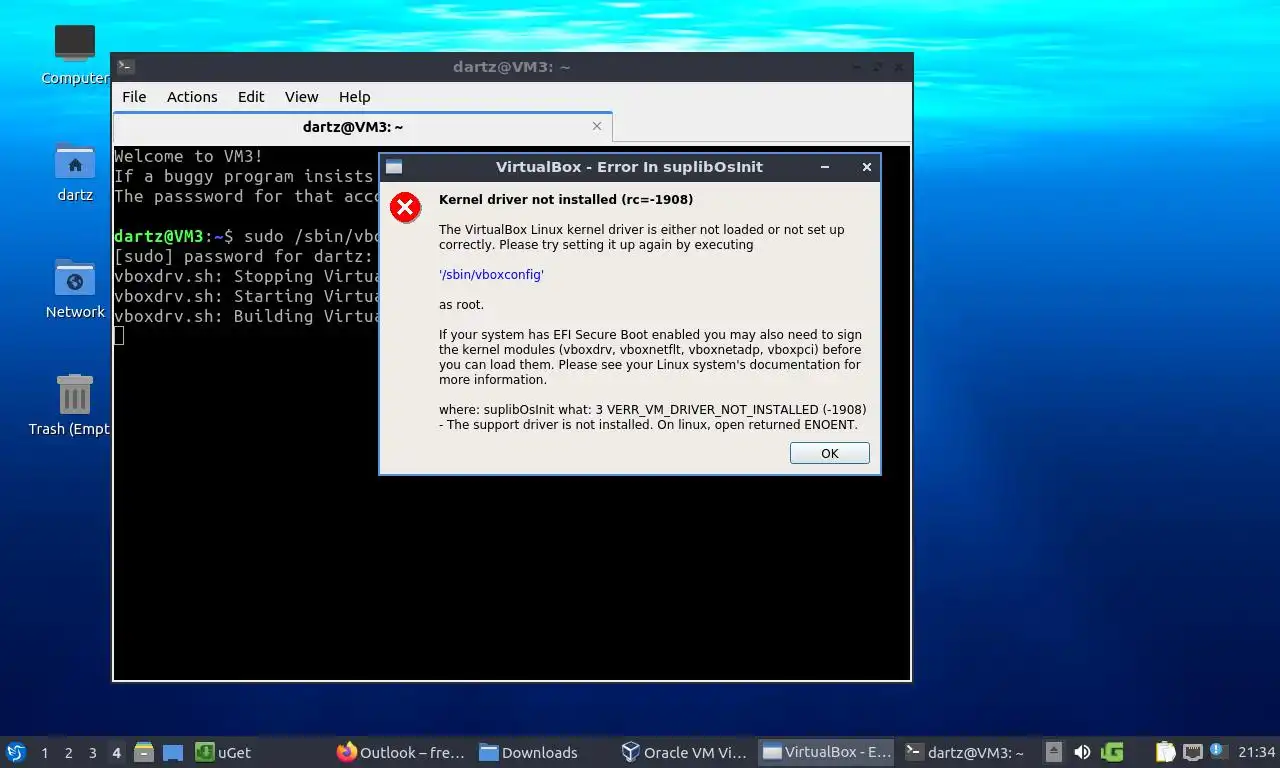
Task: Click the 'Welcome to VM3!' terminal line
Action: [x=189, y=156]
